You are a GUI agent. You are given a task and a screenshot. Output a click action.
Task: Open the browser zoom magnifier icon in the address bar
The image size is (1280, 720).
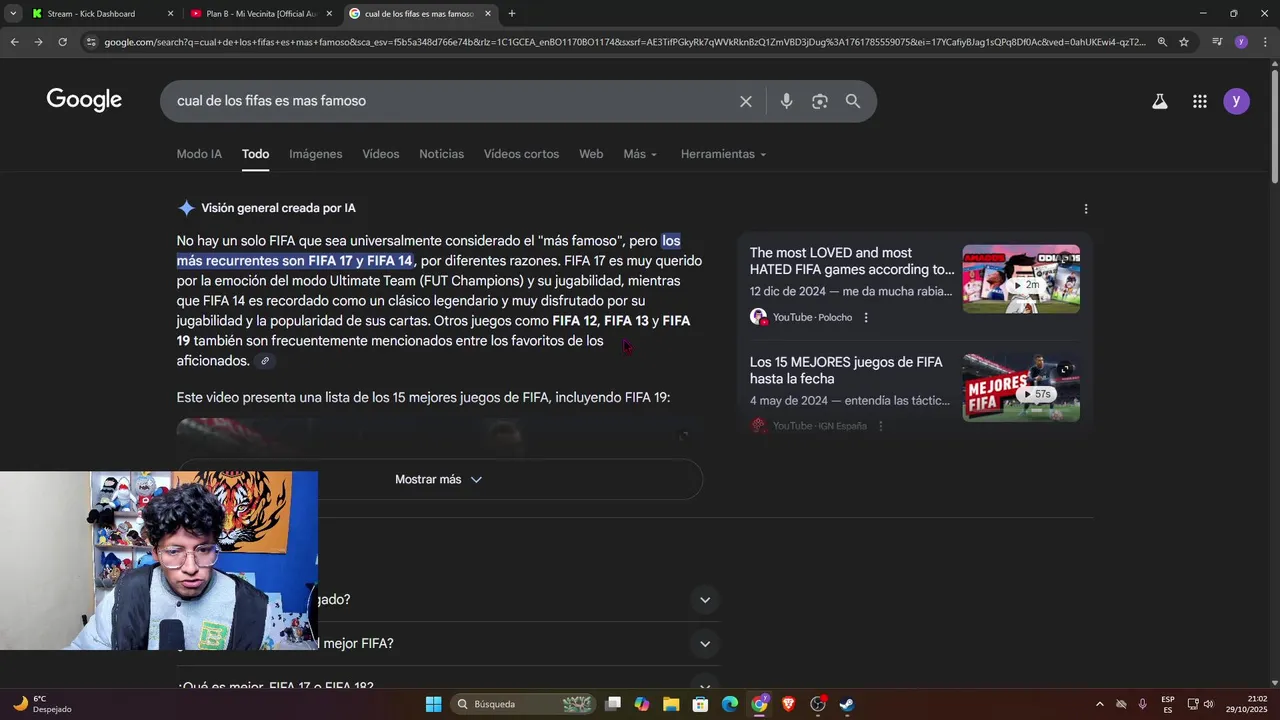[1162, 42]
